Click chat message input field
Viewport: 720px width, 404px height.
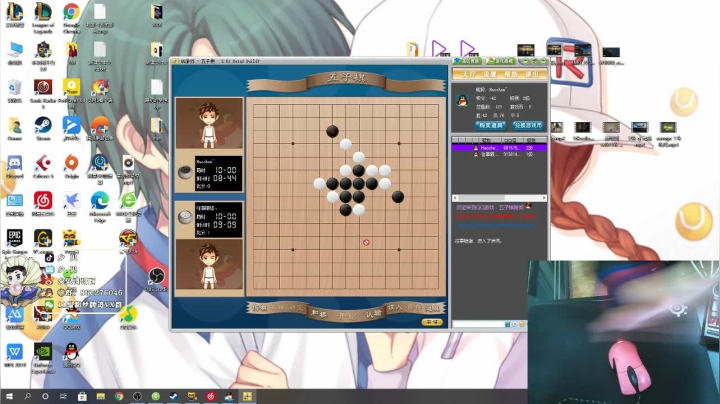478,324
